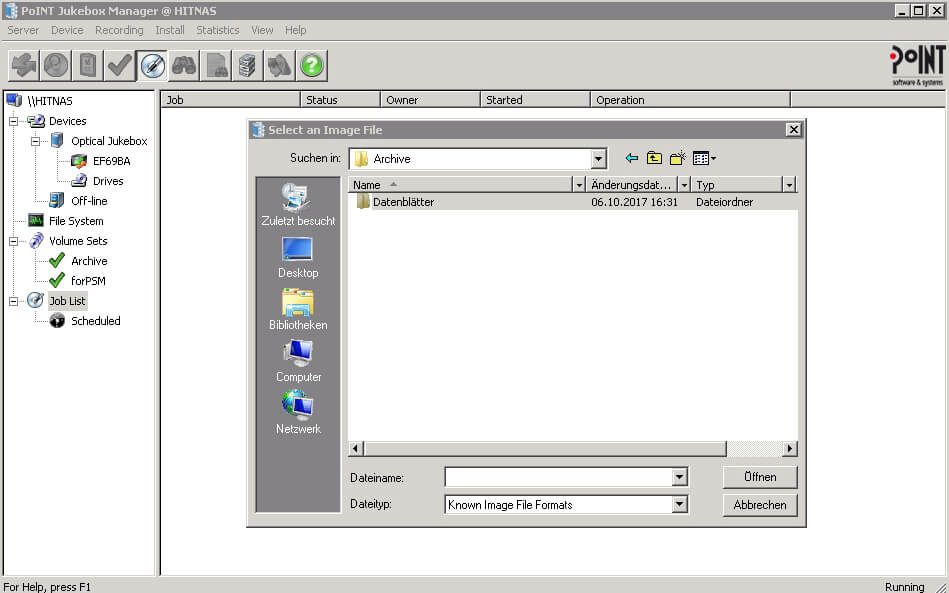Click the horizontal scrollbar thumb in file list

(545, 448)
